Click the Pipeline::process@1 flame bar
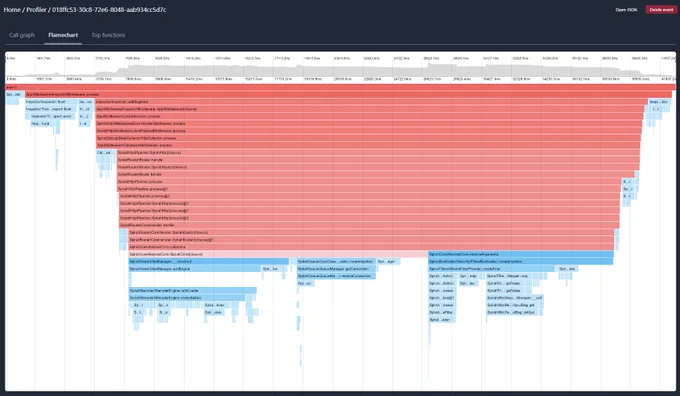680x396 pixels. coord(369,189)
